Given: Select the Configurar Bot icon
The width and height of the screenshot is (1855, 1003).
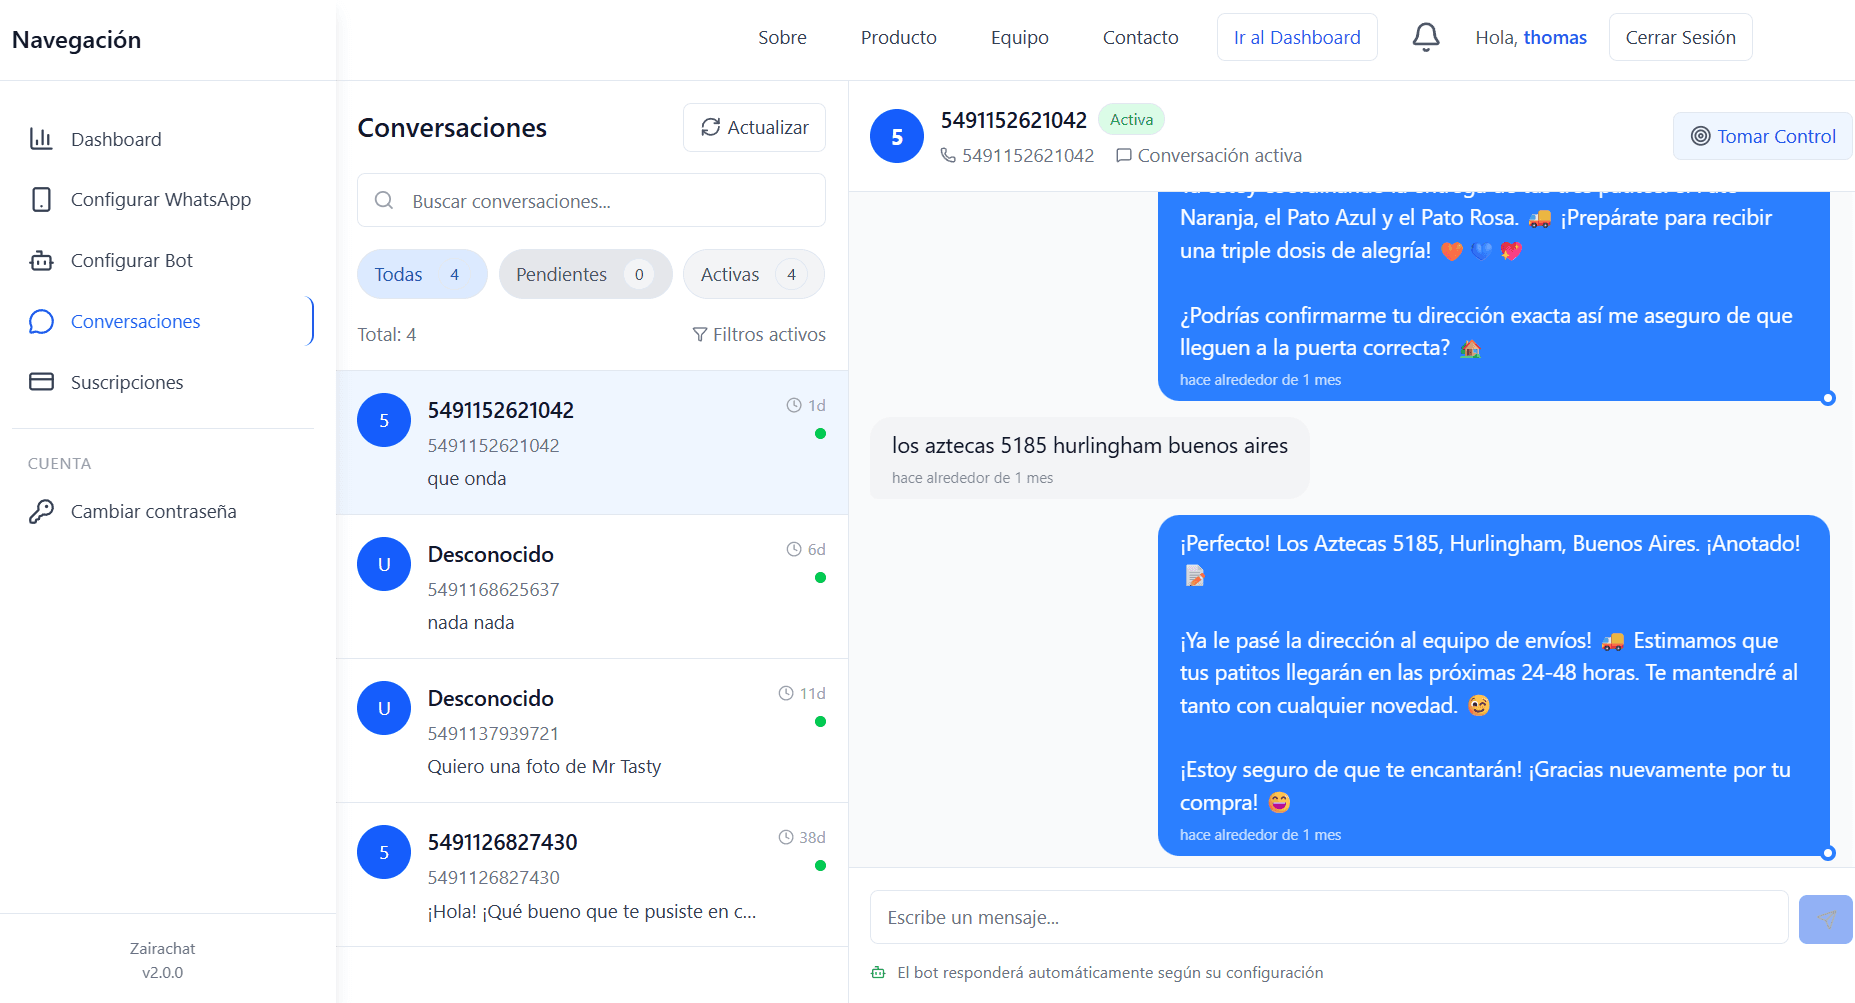Looking at the screenshot, I should [41, 260].
